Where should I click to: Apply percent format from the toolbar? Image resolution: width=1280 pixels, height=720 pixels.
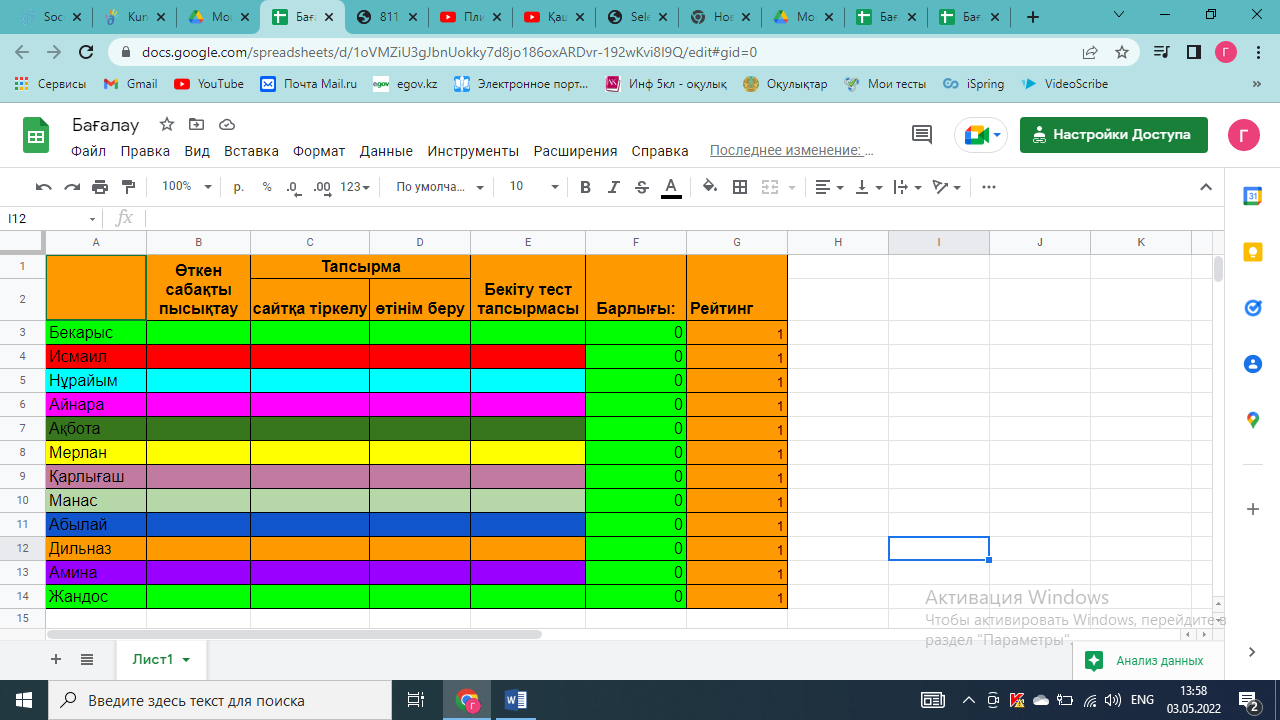pyautogui.click(x=267, y=187)
